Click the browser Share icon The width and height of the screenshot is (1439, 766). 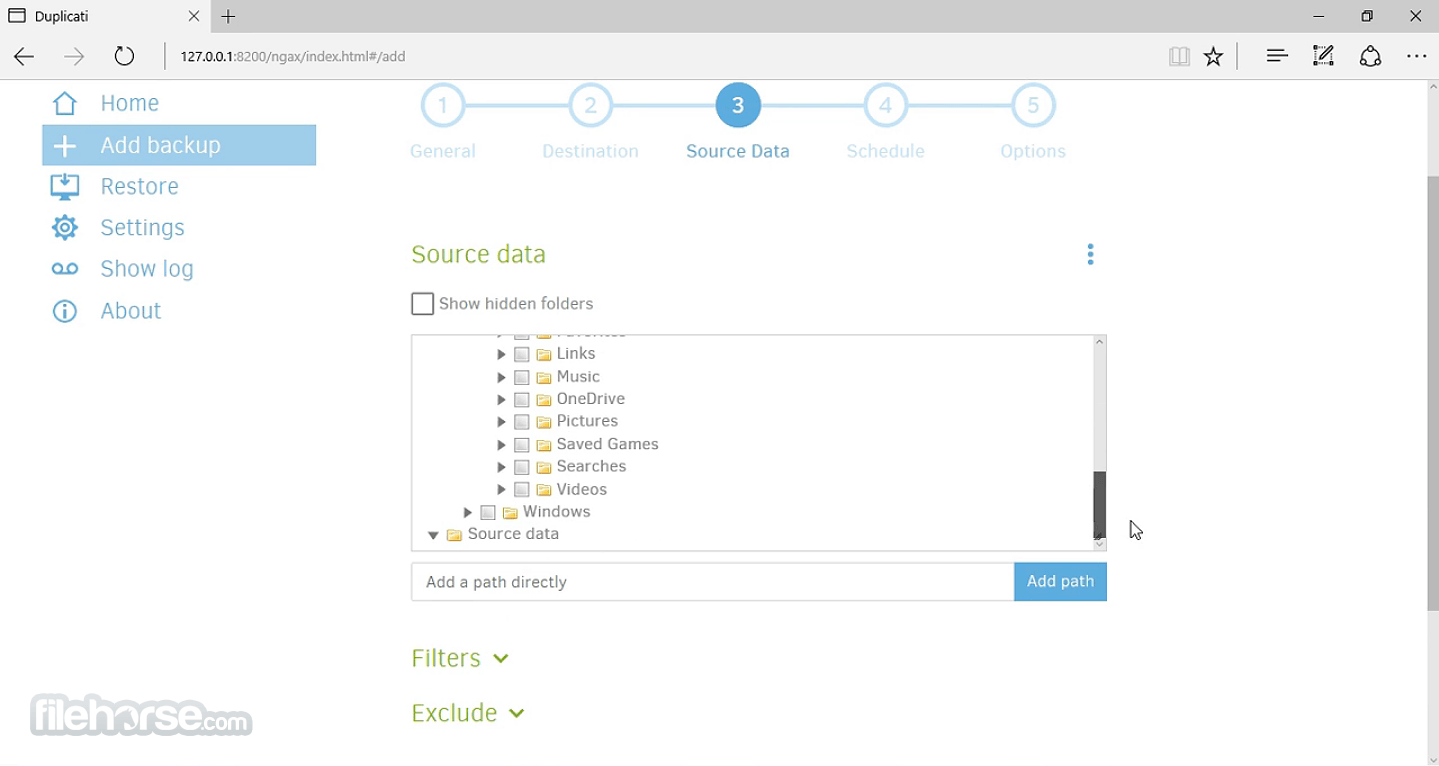[x=1370, y=56]
